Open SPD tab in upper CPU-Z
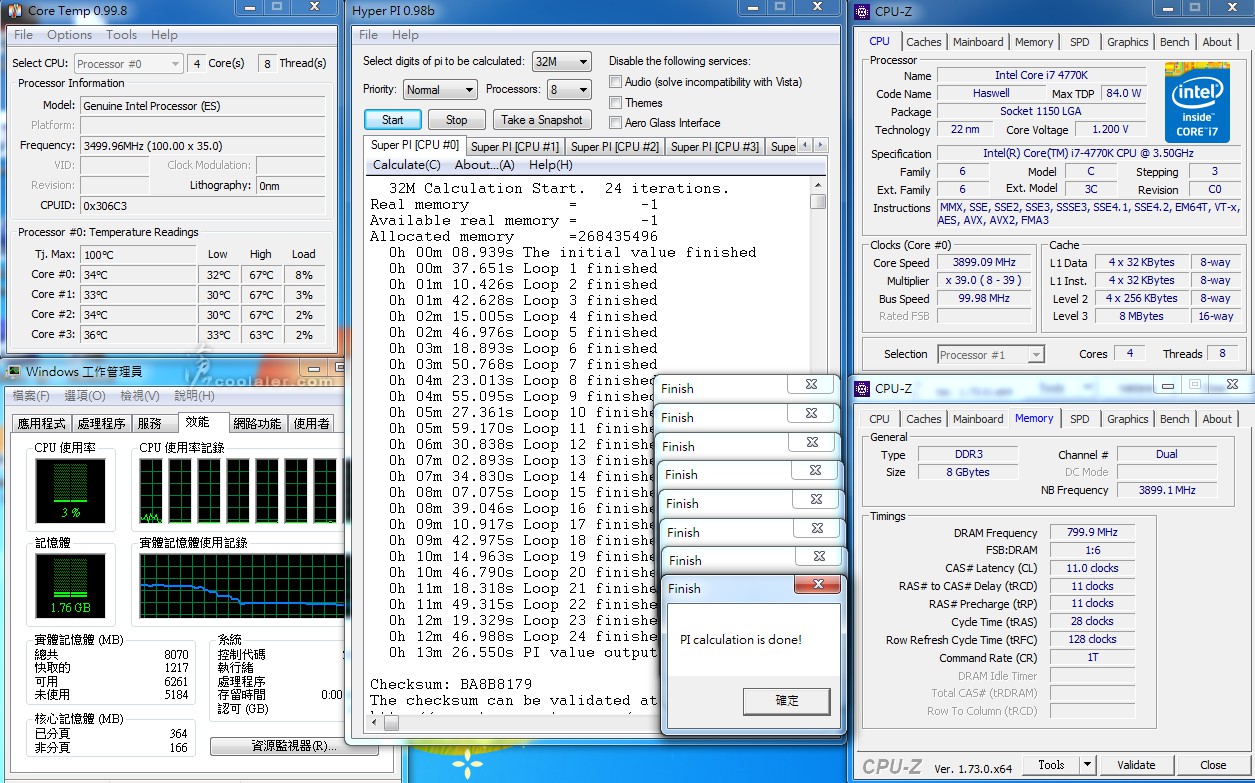The width and height of the screenshot is (1255, 783). [1079, 42]
